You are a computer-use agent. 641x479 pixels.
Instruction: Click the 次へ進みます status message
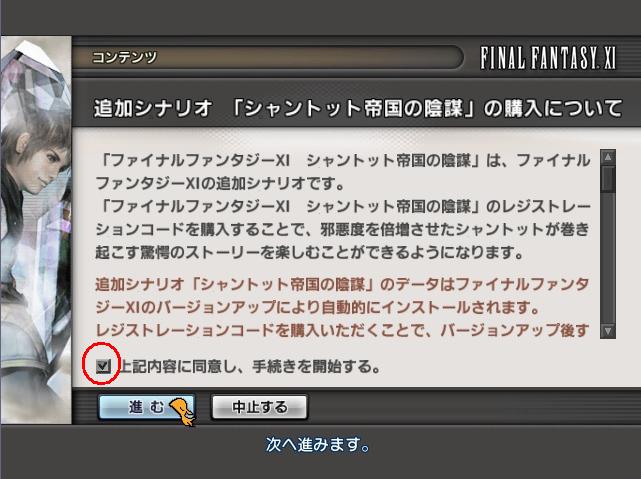[318, 444]
